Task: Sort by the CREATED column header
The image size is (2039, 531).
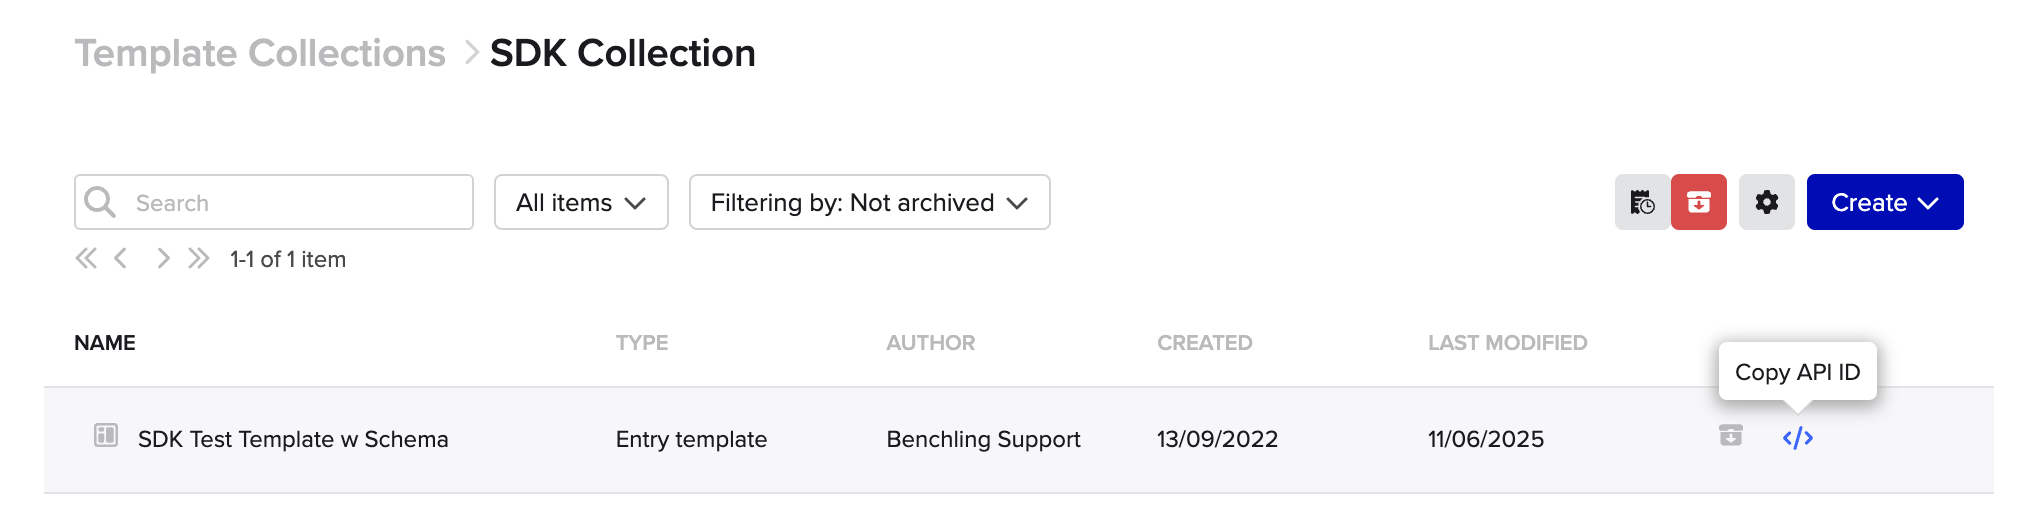Action: pos(1204,343)
